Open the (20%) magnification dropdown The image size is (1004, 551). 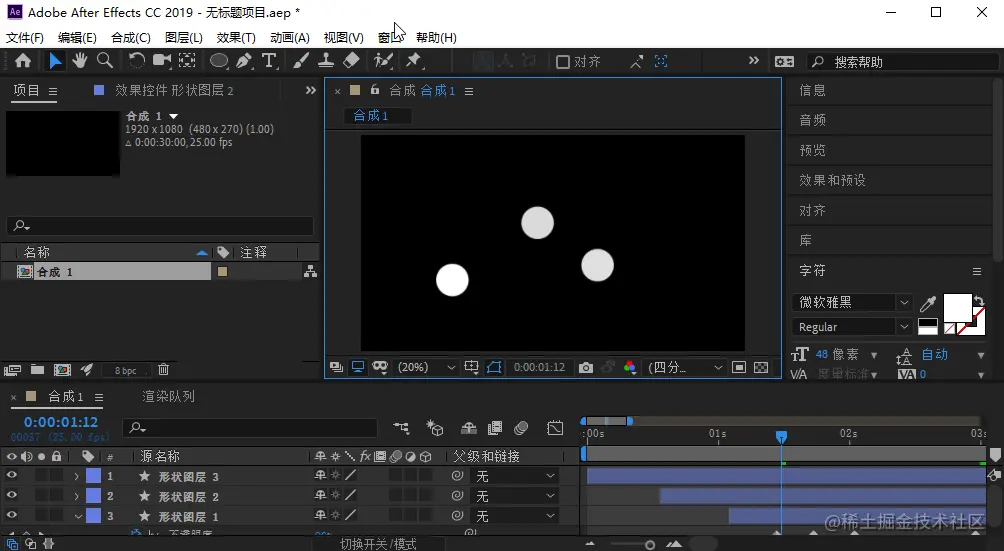[426, 367]
